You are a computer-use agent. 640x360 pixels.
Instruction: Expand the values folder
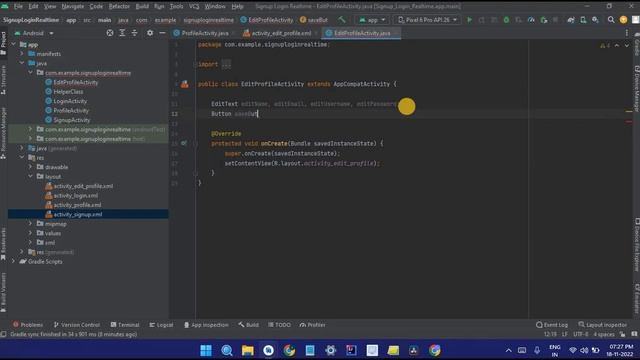tap(30, 233)
